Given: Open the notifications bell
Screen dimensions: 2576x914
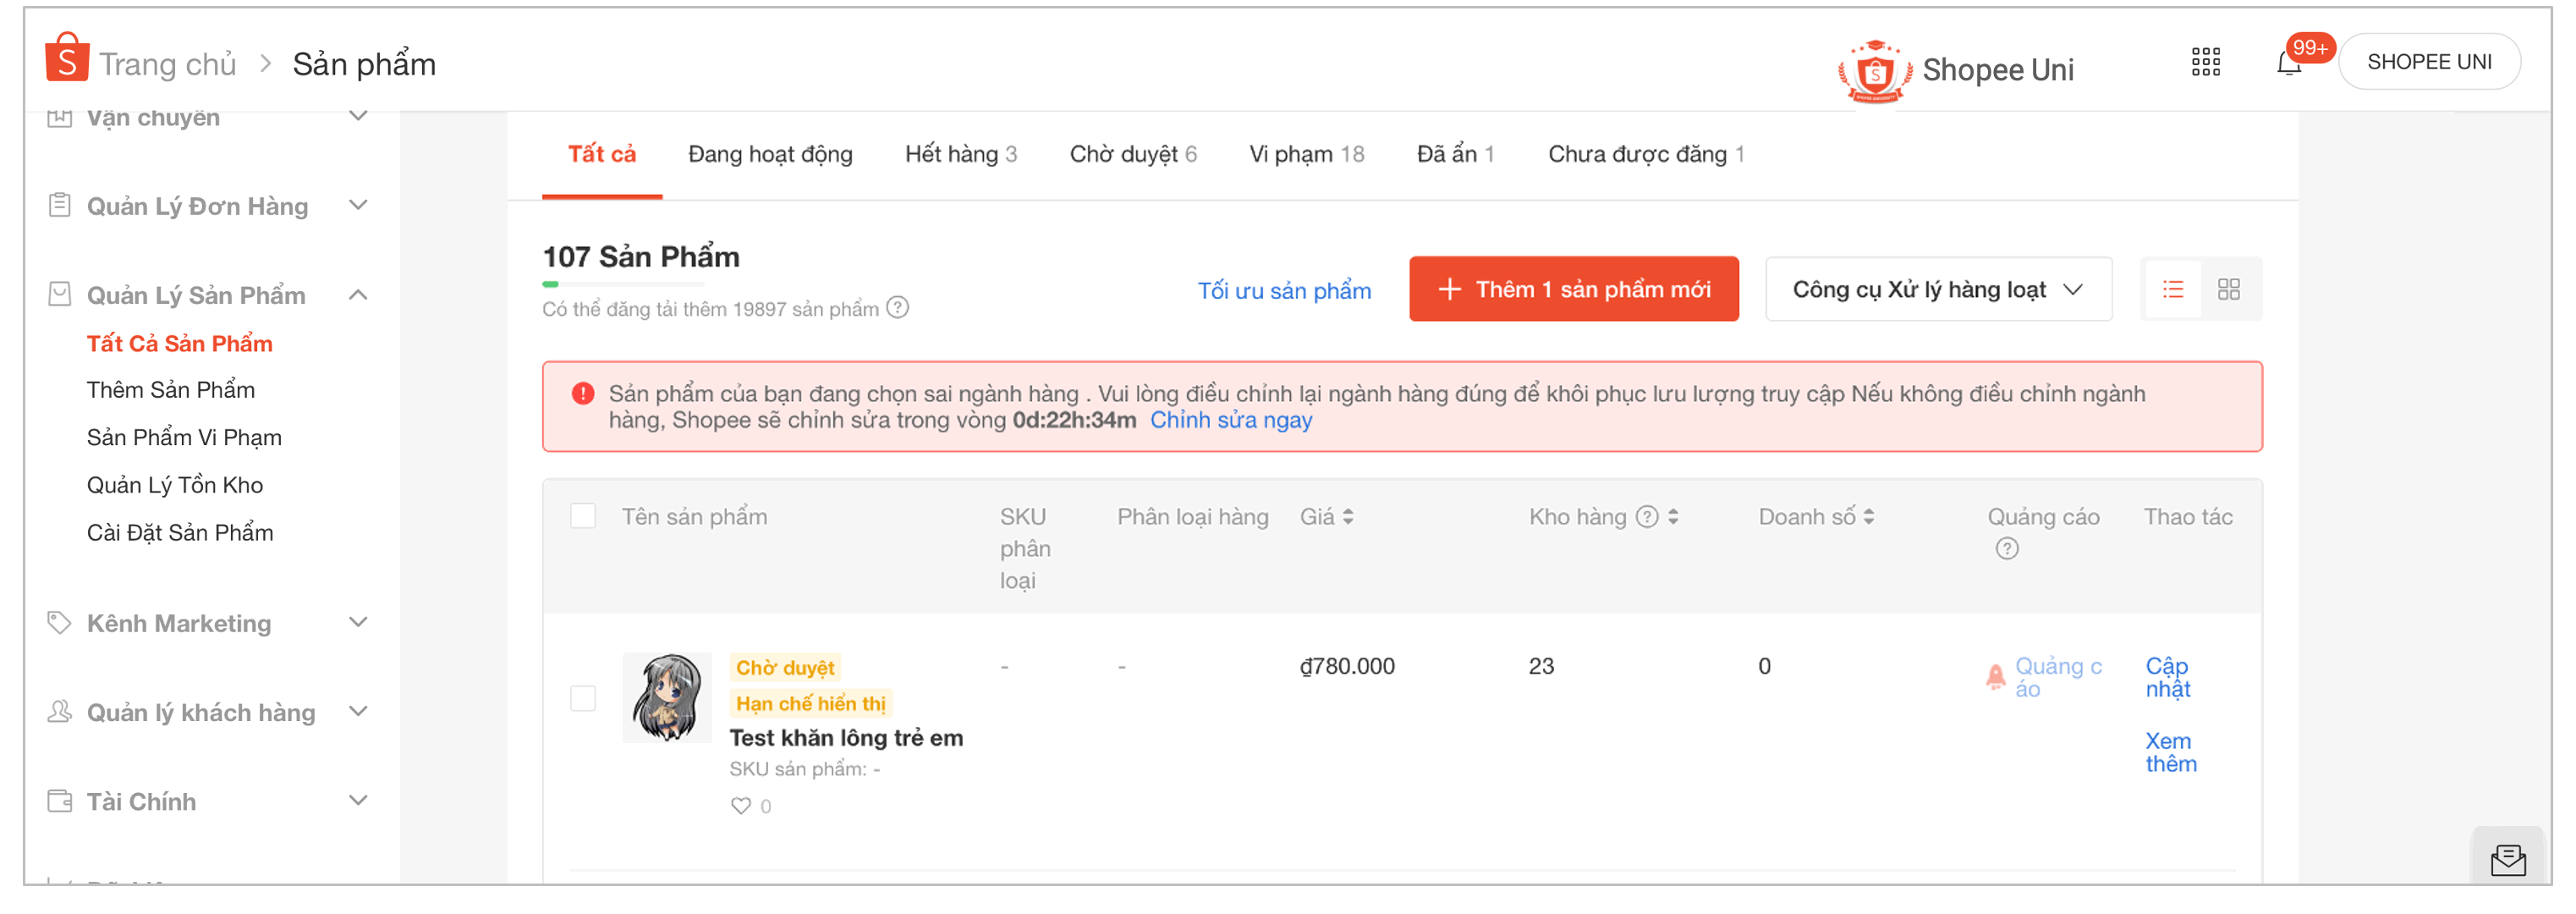Looking at the screenshot, I should (2288, 64).
